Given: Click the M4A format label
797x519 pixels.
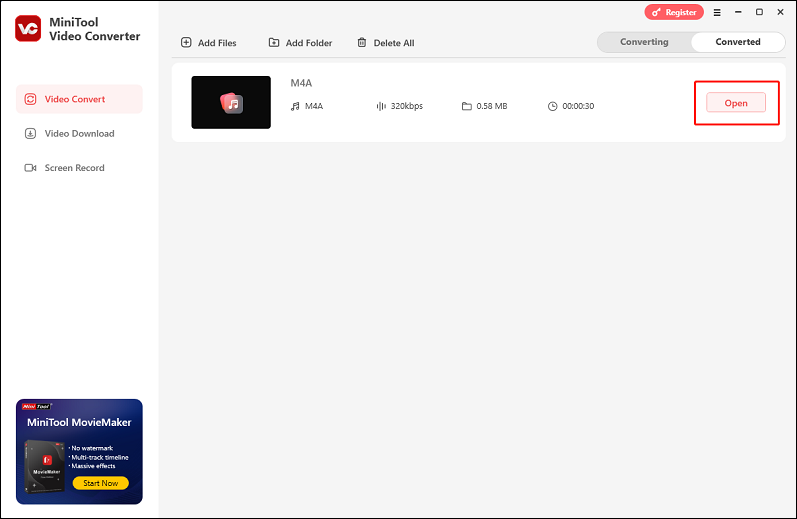Looking at the screenshot, I should pyautogui.click(x=314, y=106).
